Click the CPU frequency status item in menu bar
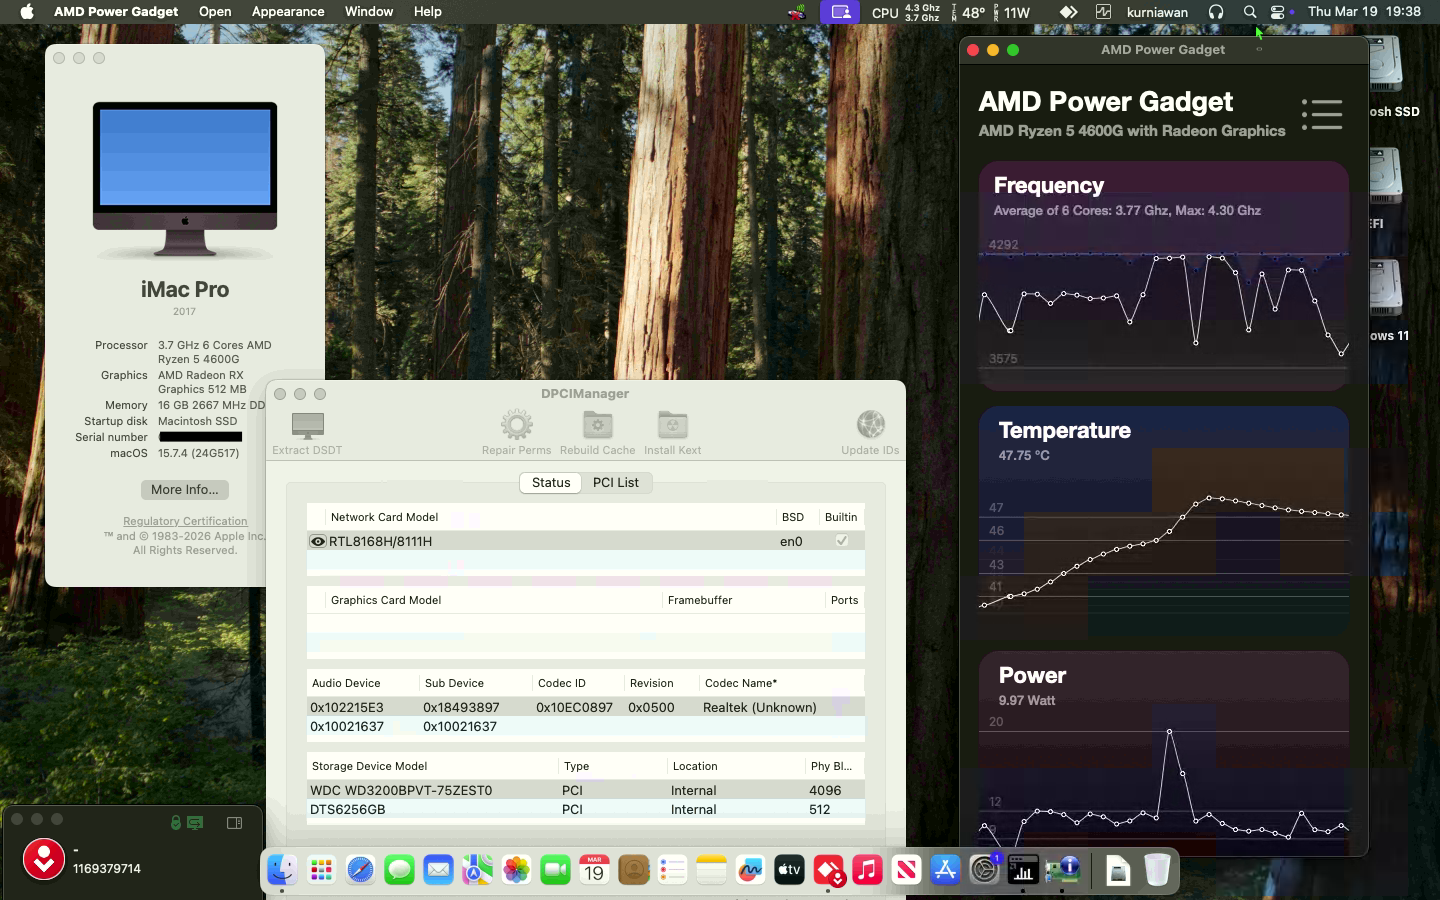This screenshot has height=900, width=1440. pyautogui.click(x=906, y=12)
